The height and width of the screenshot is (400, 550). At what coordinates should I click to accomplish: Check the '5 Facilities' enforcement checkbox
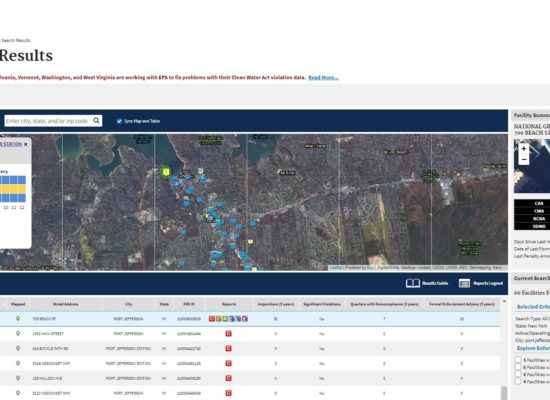518,360
